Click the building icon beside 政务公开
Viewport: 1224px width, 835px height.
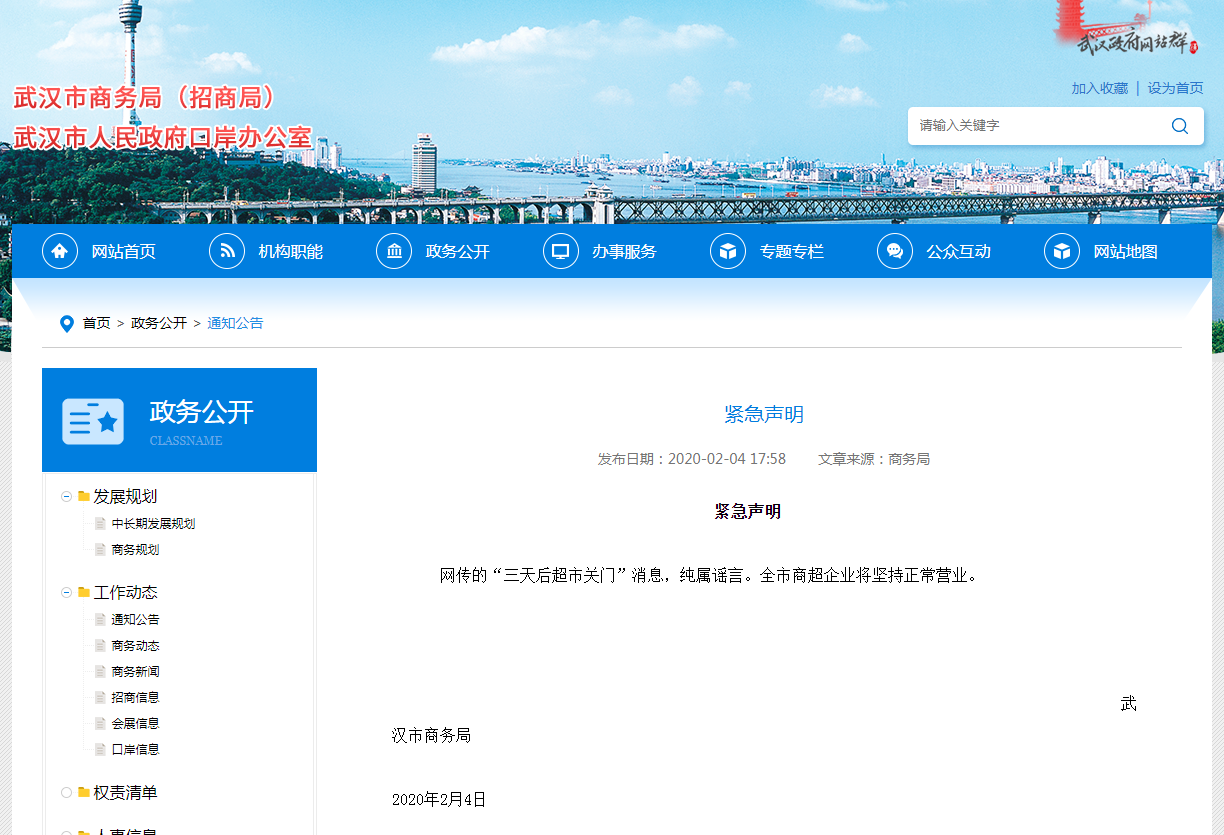point(394,251)
